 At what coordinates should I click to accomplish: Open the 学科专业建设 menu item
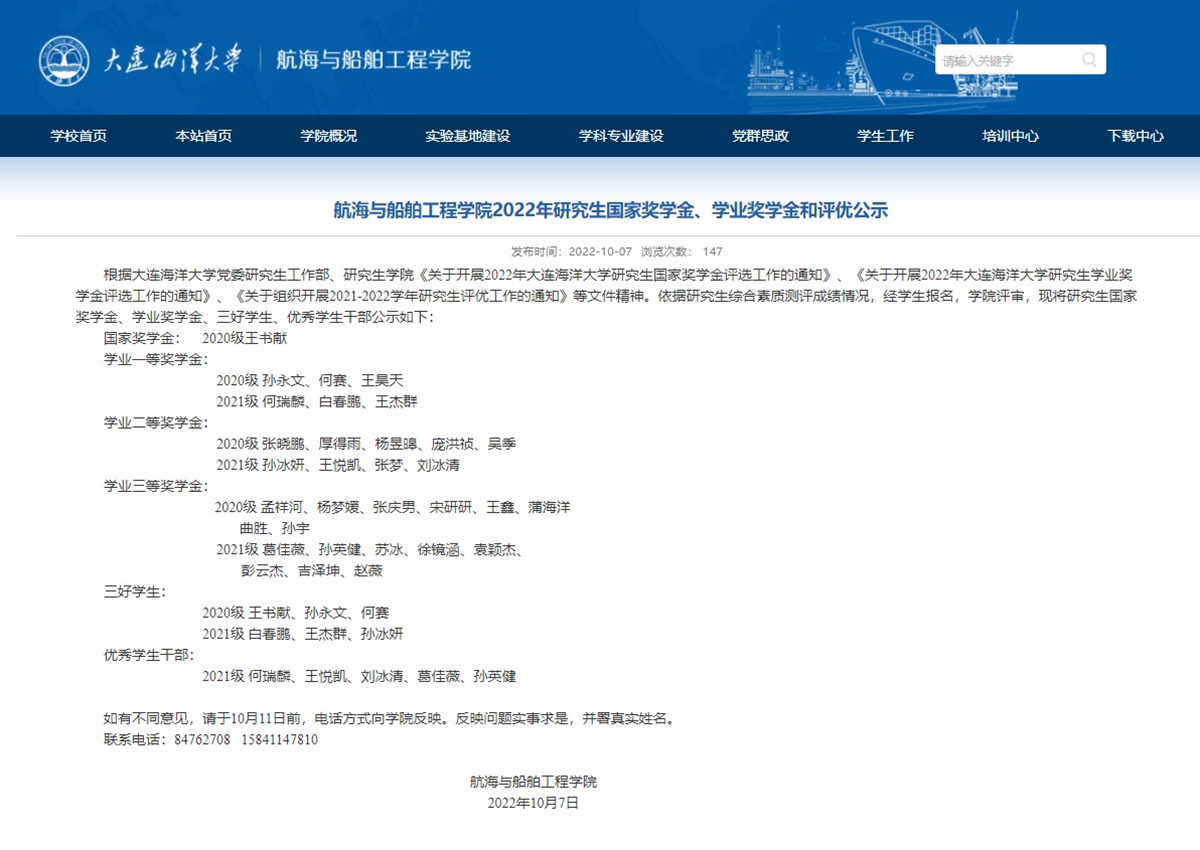pyautogui.click(x=621, y=136)
